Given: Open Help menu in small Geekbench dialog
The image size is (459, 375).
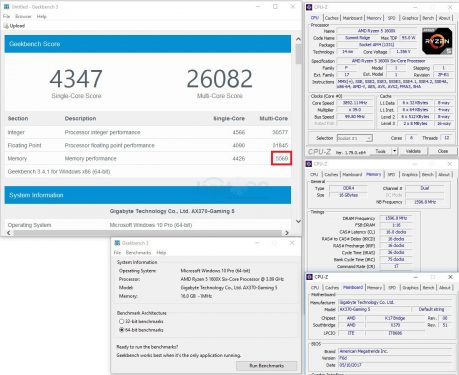Looking at the screenshot, I should coord(161,252).
